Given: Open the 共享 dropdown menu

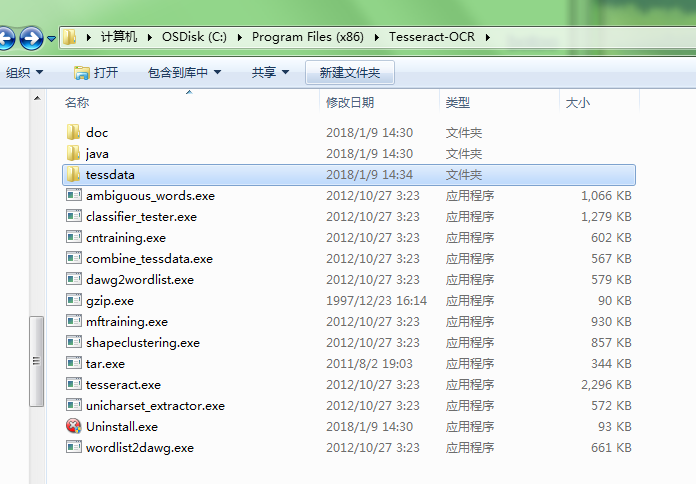Looking at the screenshot, I should point(270,72).
